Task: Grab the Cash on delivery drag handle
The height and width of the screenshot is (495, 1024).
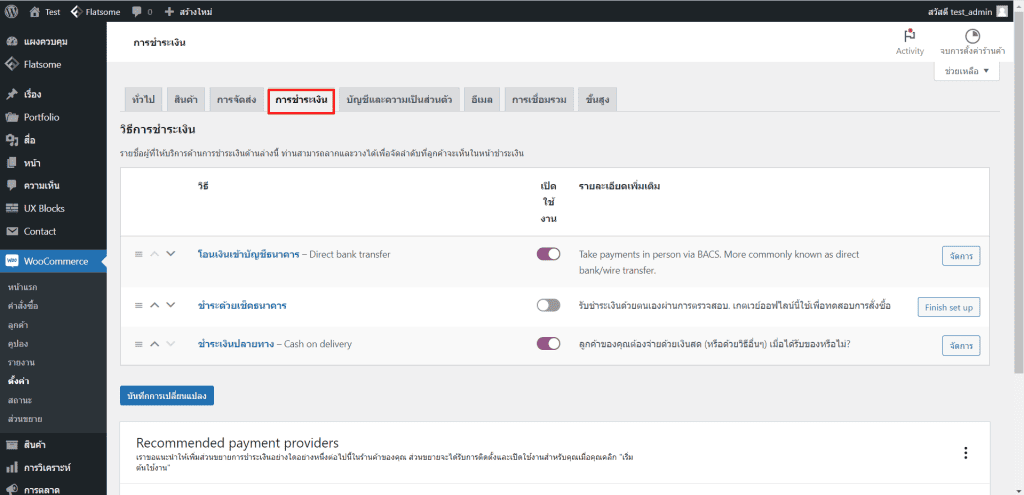Action: 138,344
